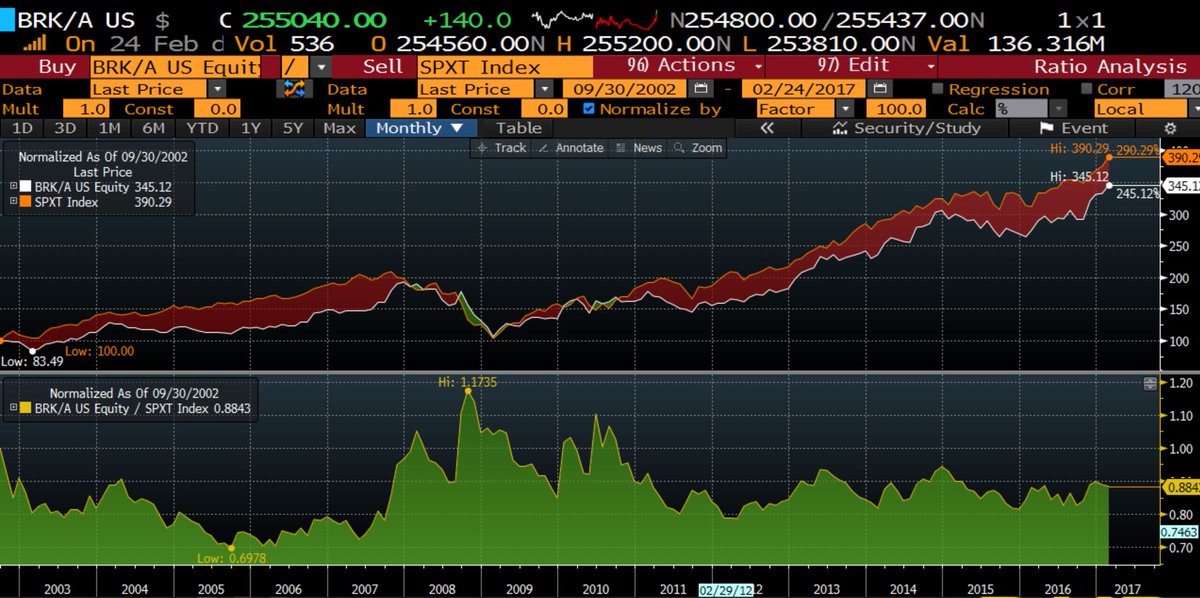Select the YTD range tab
1200x598 pixels.
coord(203,128)
